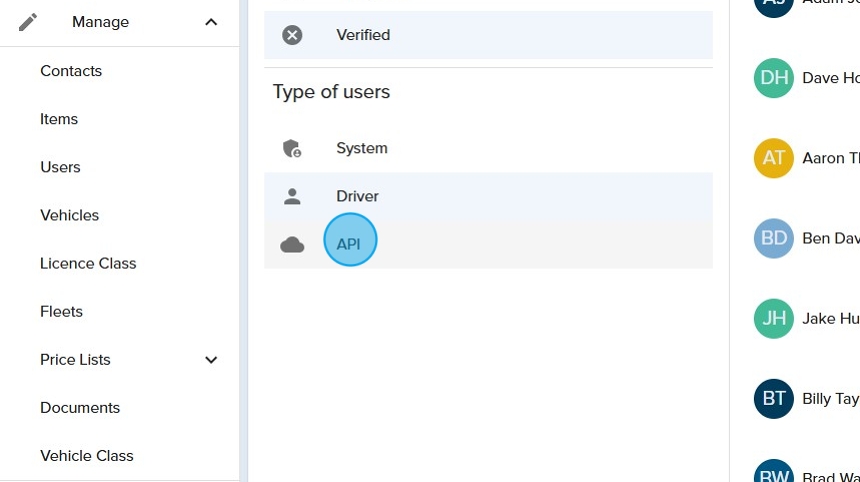Click the System shield icon
860x482 pixels.
tap(292, 148)
